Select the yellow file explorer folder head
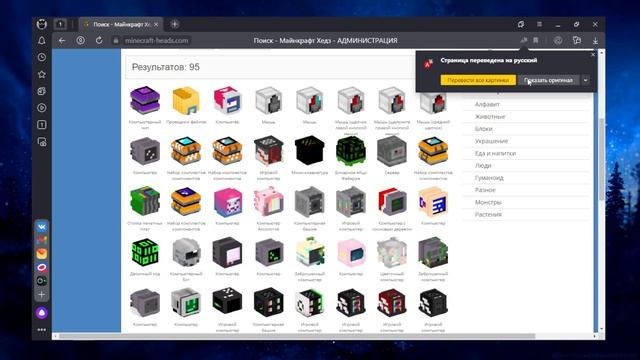The image size is (640, 360). (186, 100)
